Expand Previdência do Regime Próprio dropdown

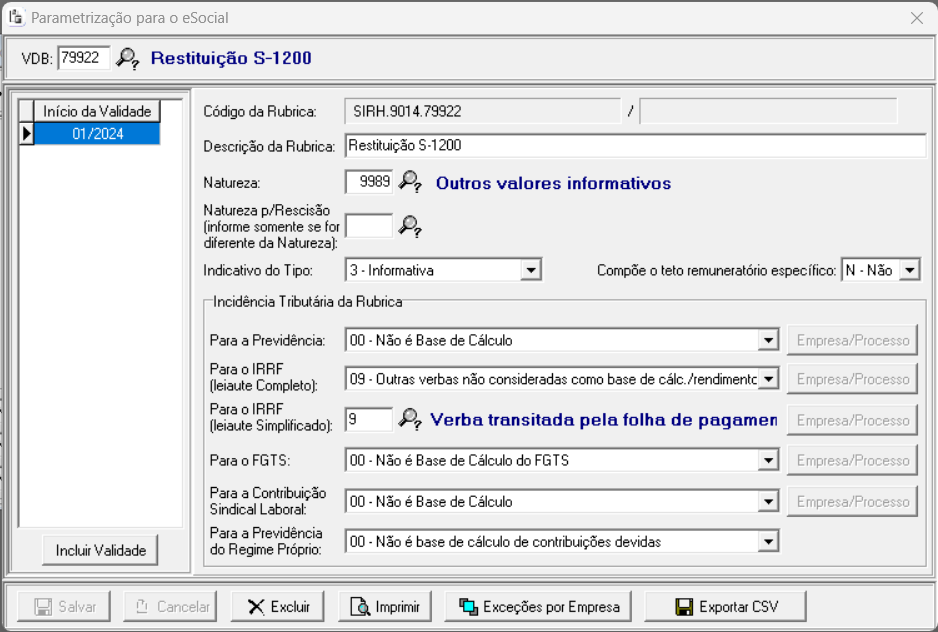pos(768,542)
